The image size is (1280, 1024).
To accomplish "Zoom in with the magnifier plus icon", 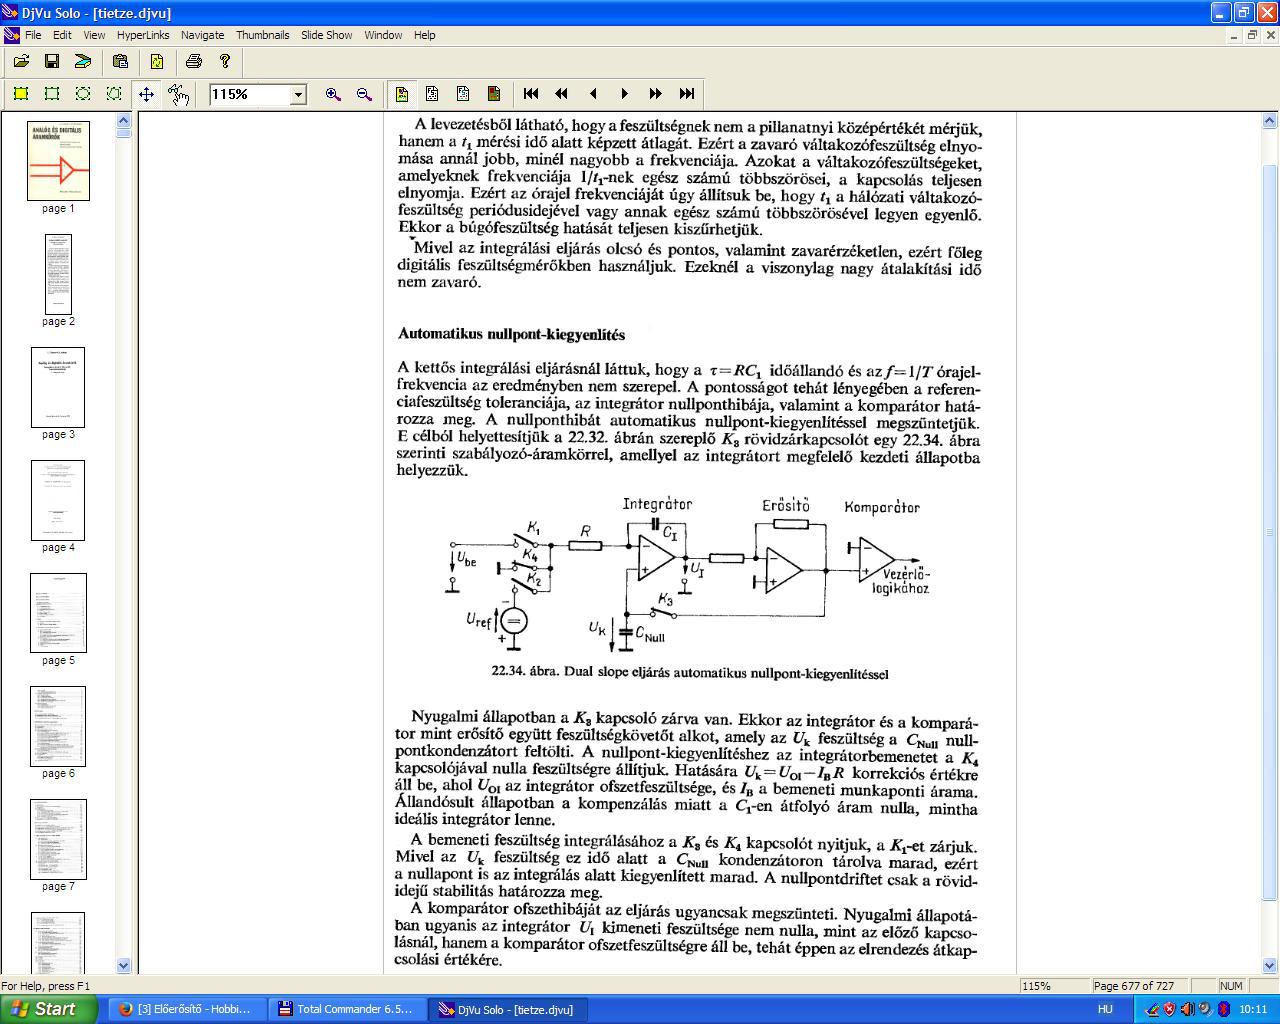I will 333,94.
